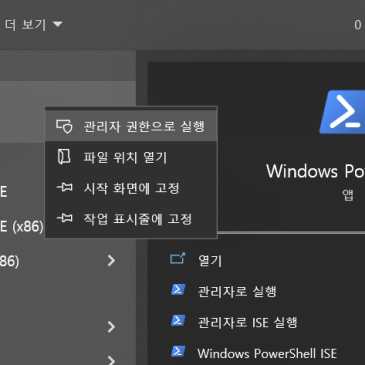Click the shield icon beside 관리자 권한으로 실행

coord(64,127)
